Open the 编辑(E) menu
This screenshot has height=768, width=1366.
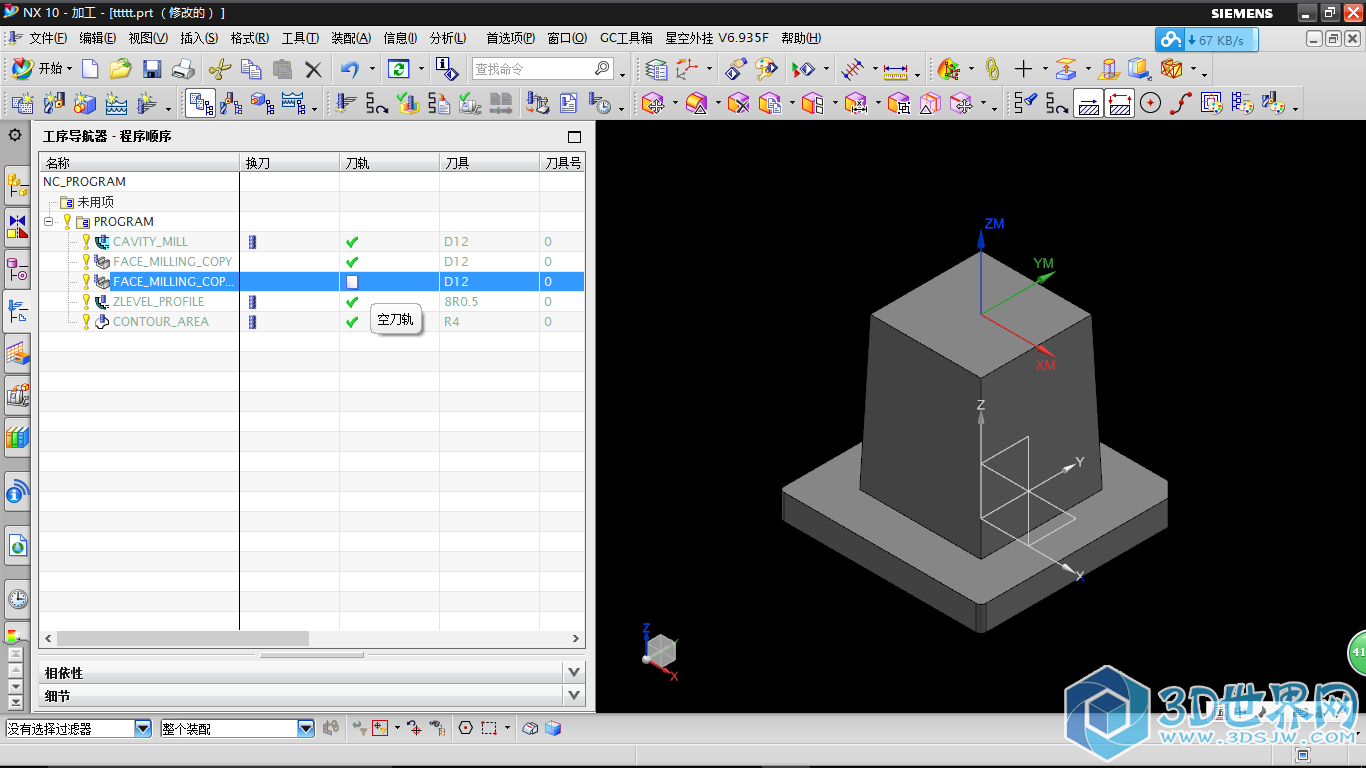[99, 38]
